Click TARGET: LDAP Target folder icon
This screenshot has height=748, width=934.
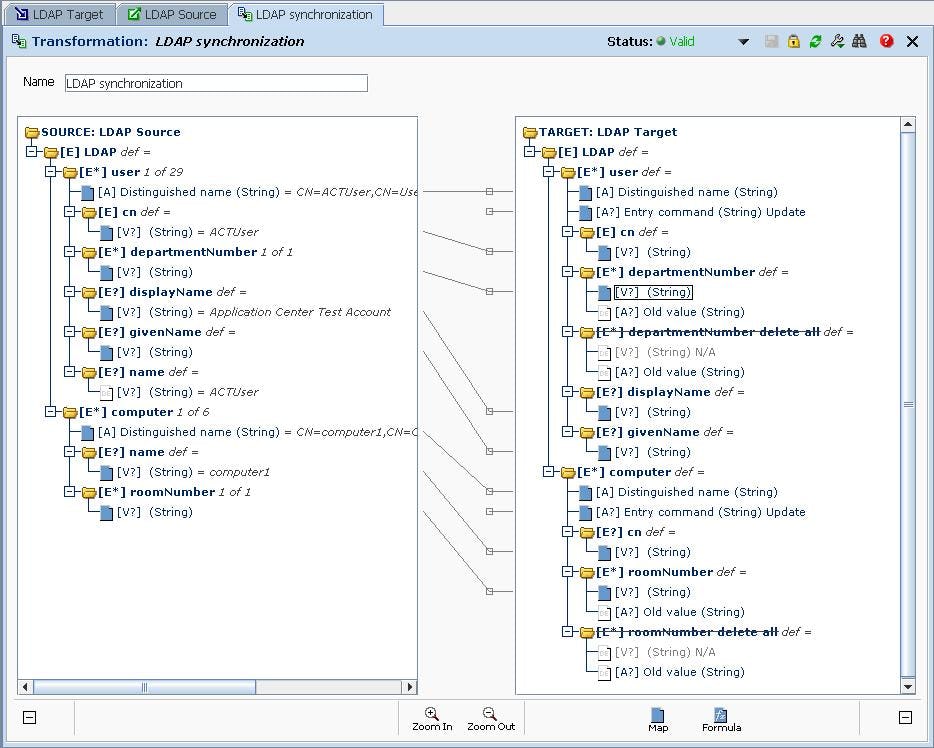(530, 132)
